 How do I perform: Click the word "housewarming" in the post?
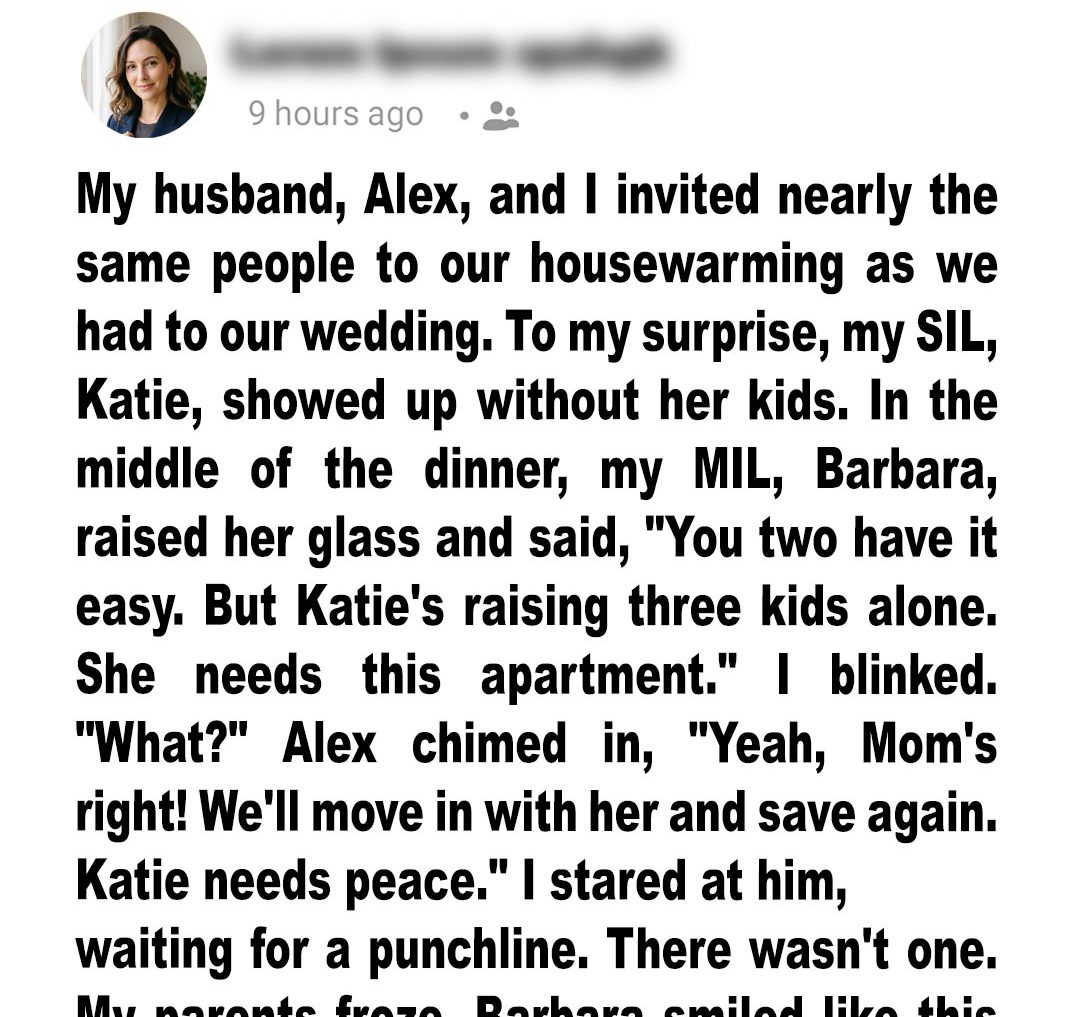687,264
